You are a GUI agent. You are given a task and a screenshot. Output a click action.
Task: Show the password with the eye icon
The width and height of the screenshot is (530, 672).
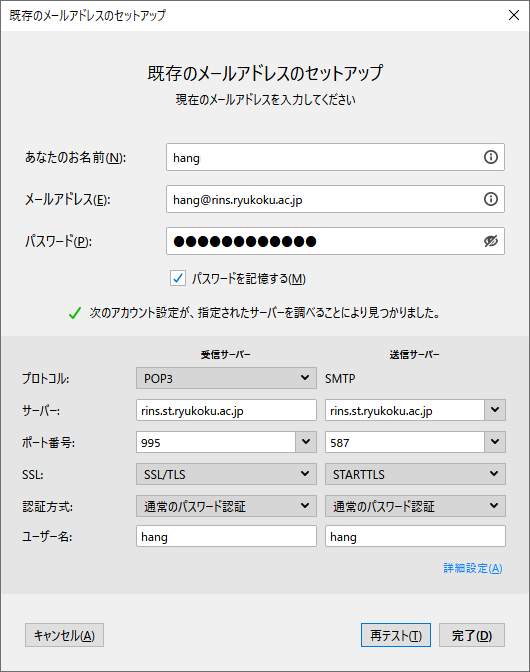(491, 241)
